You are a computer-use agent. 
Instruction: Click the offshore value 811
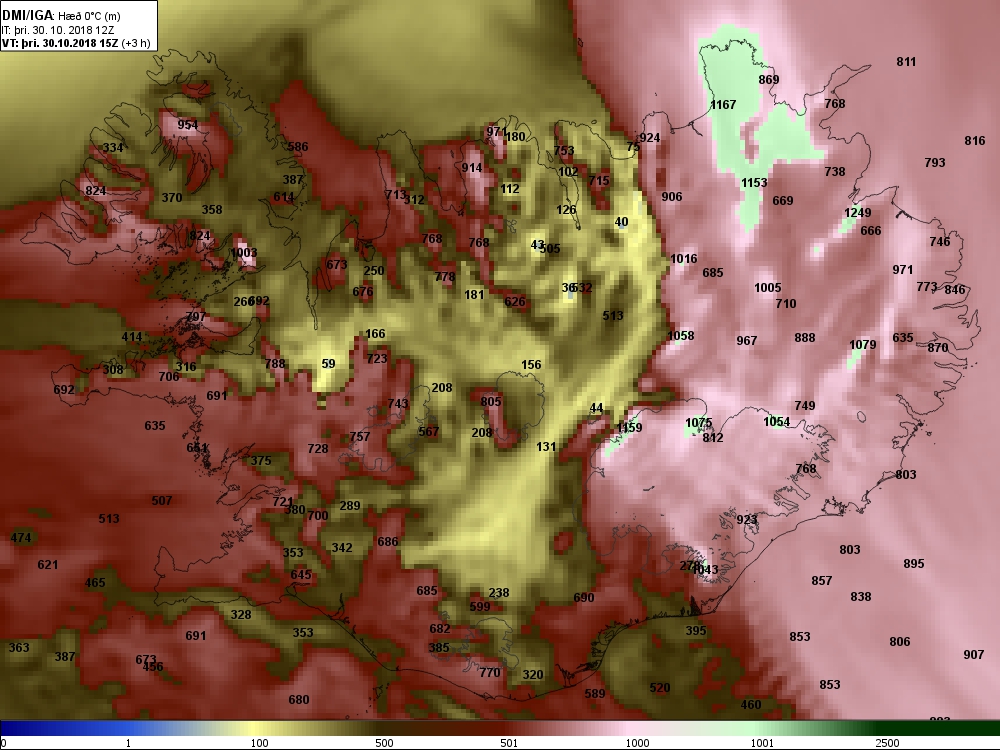click(x=906, y=62)
